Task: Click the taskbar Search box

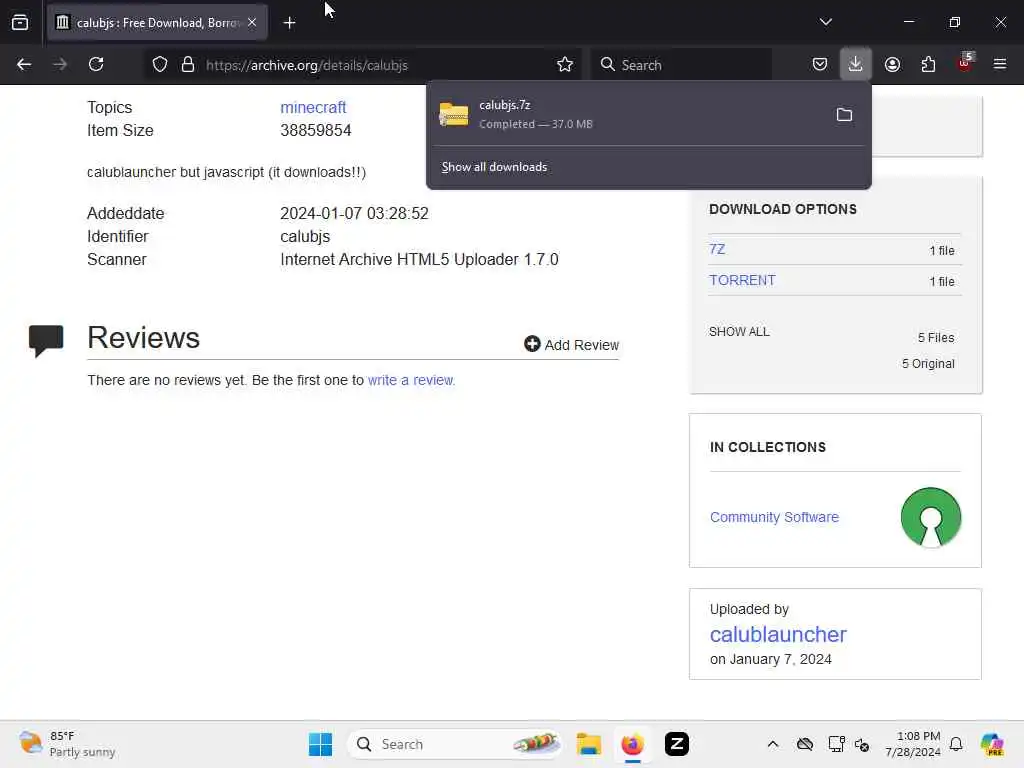Action: coord(455,744)
